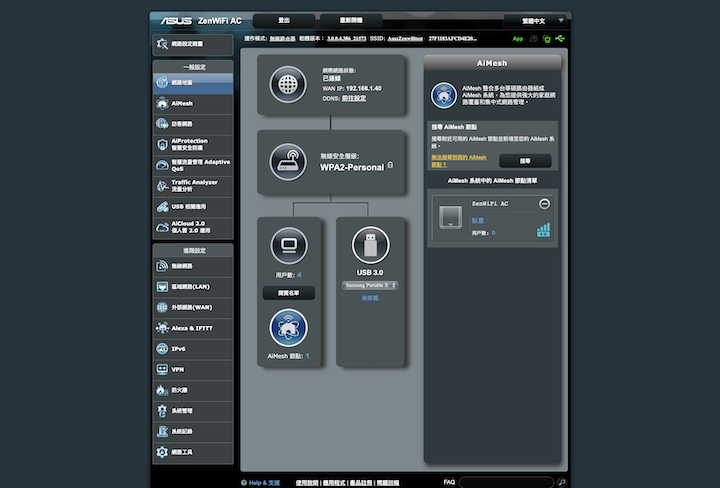Open 訪客網路 guest network page
Viewport: 720px width, 488px height.
coord(193,124)
